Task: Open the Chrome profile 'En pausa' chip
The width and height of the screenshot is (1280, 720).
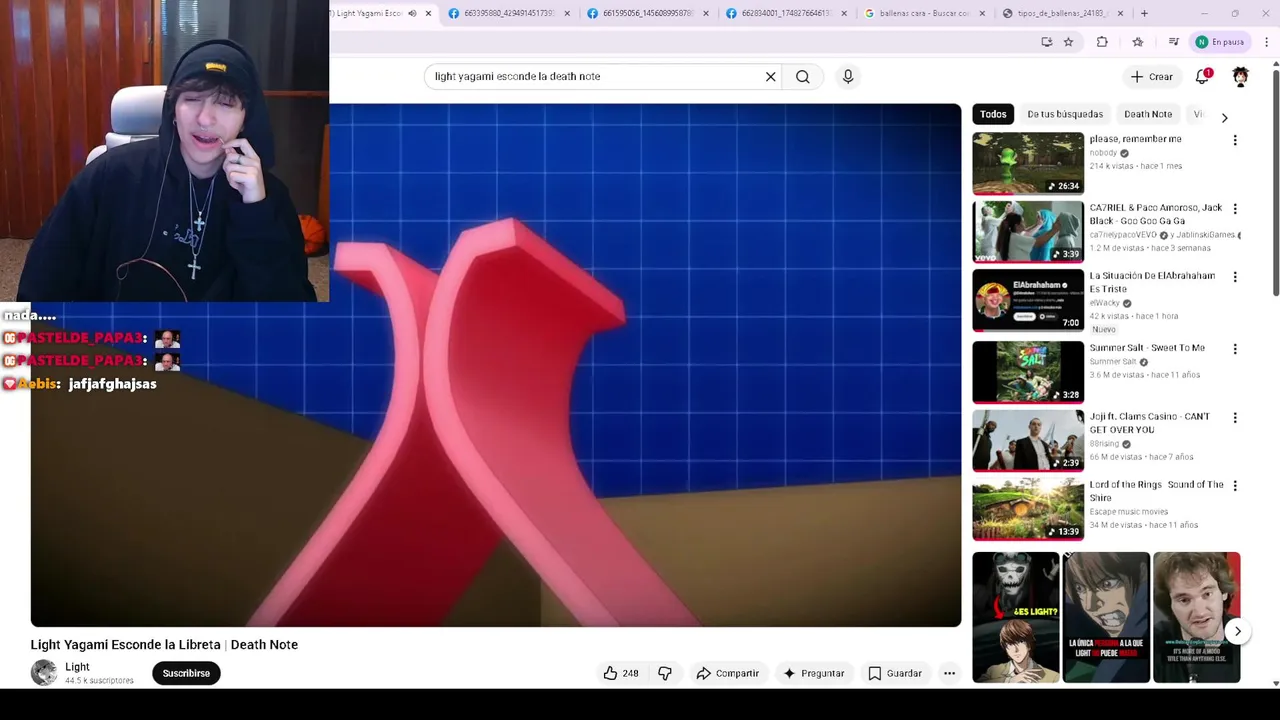Action: pos(1220,42)
